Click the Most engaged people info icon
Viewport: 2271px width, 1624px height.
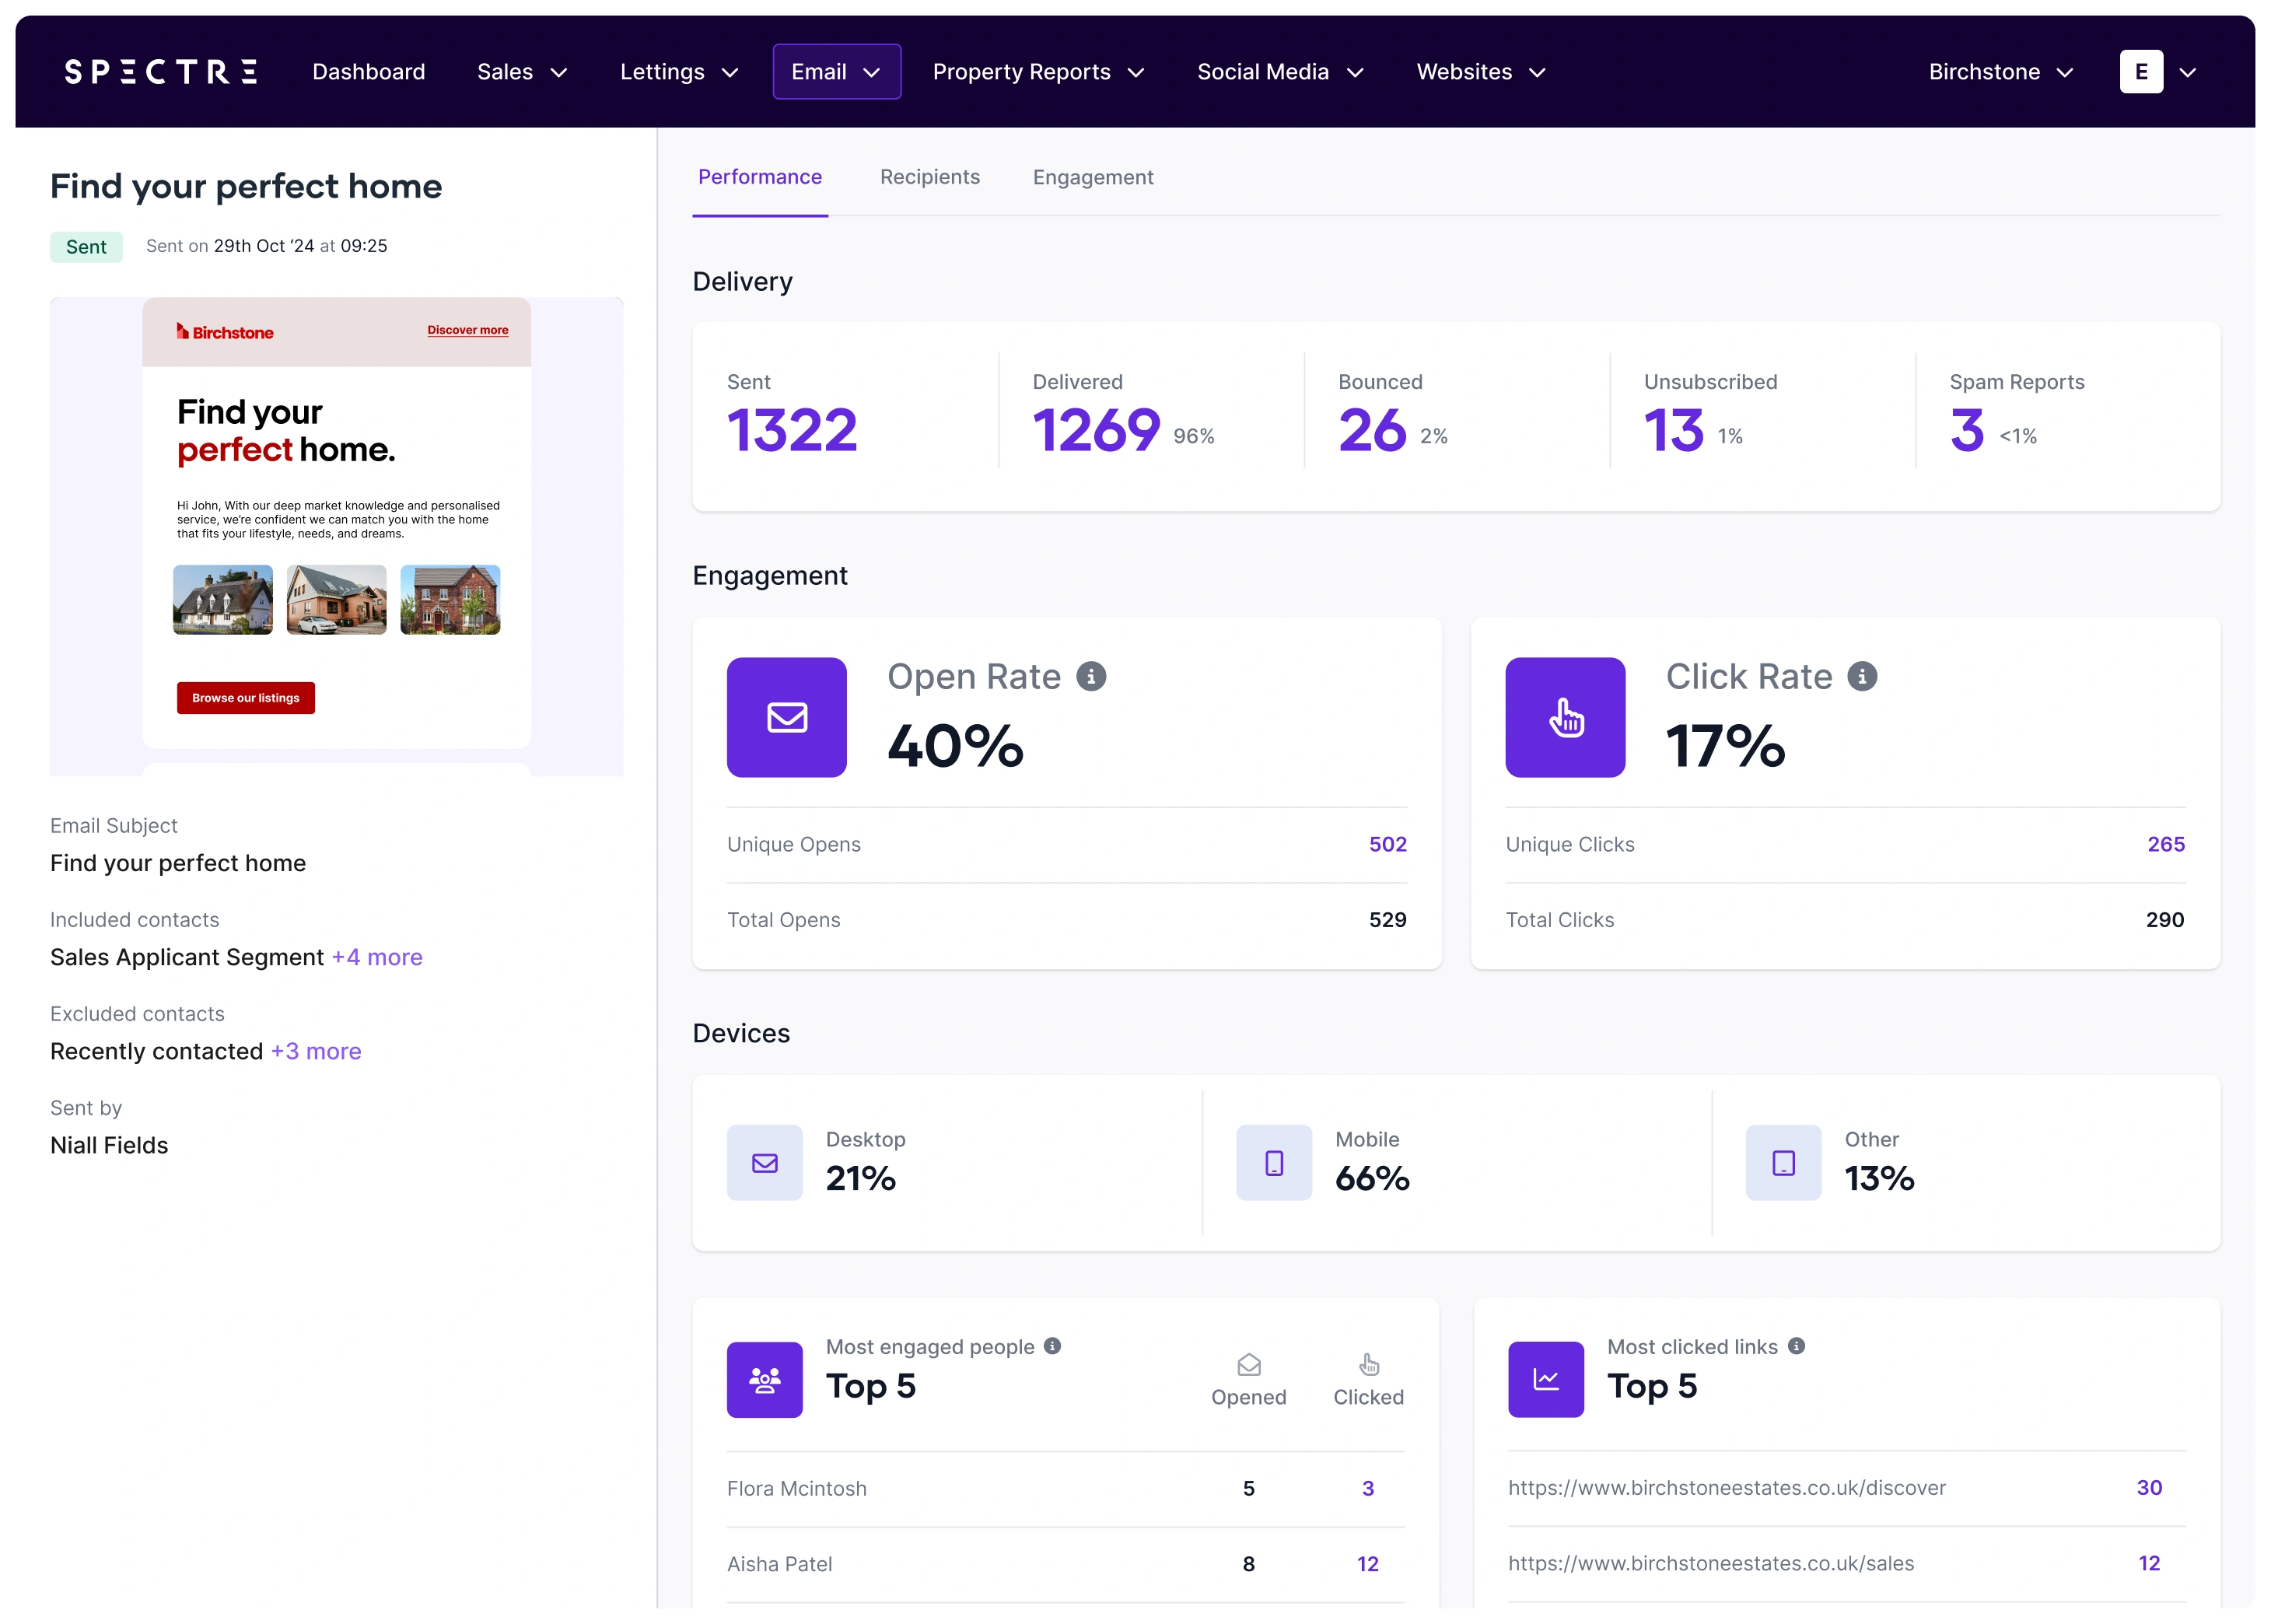pos(1052,1346)
